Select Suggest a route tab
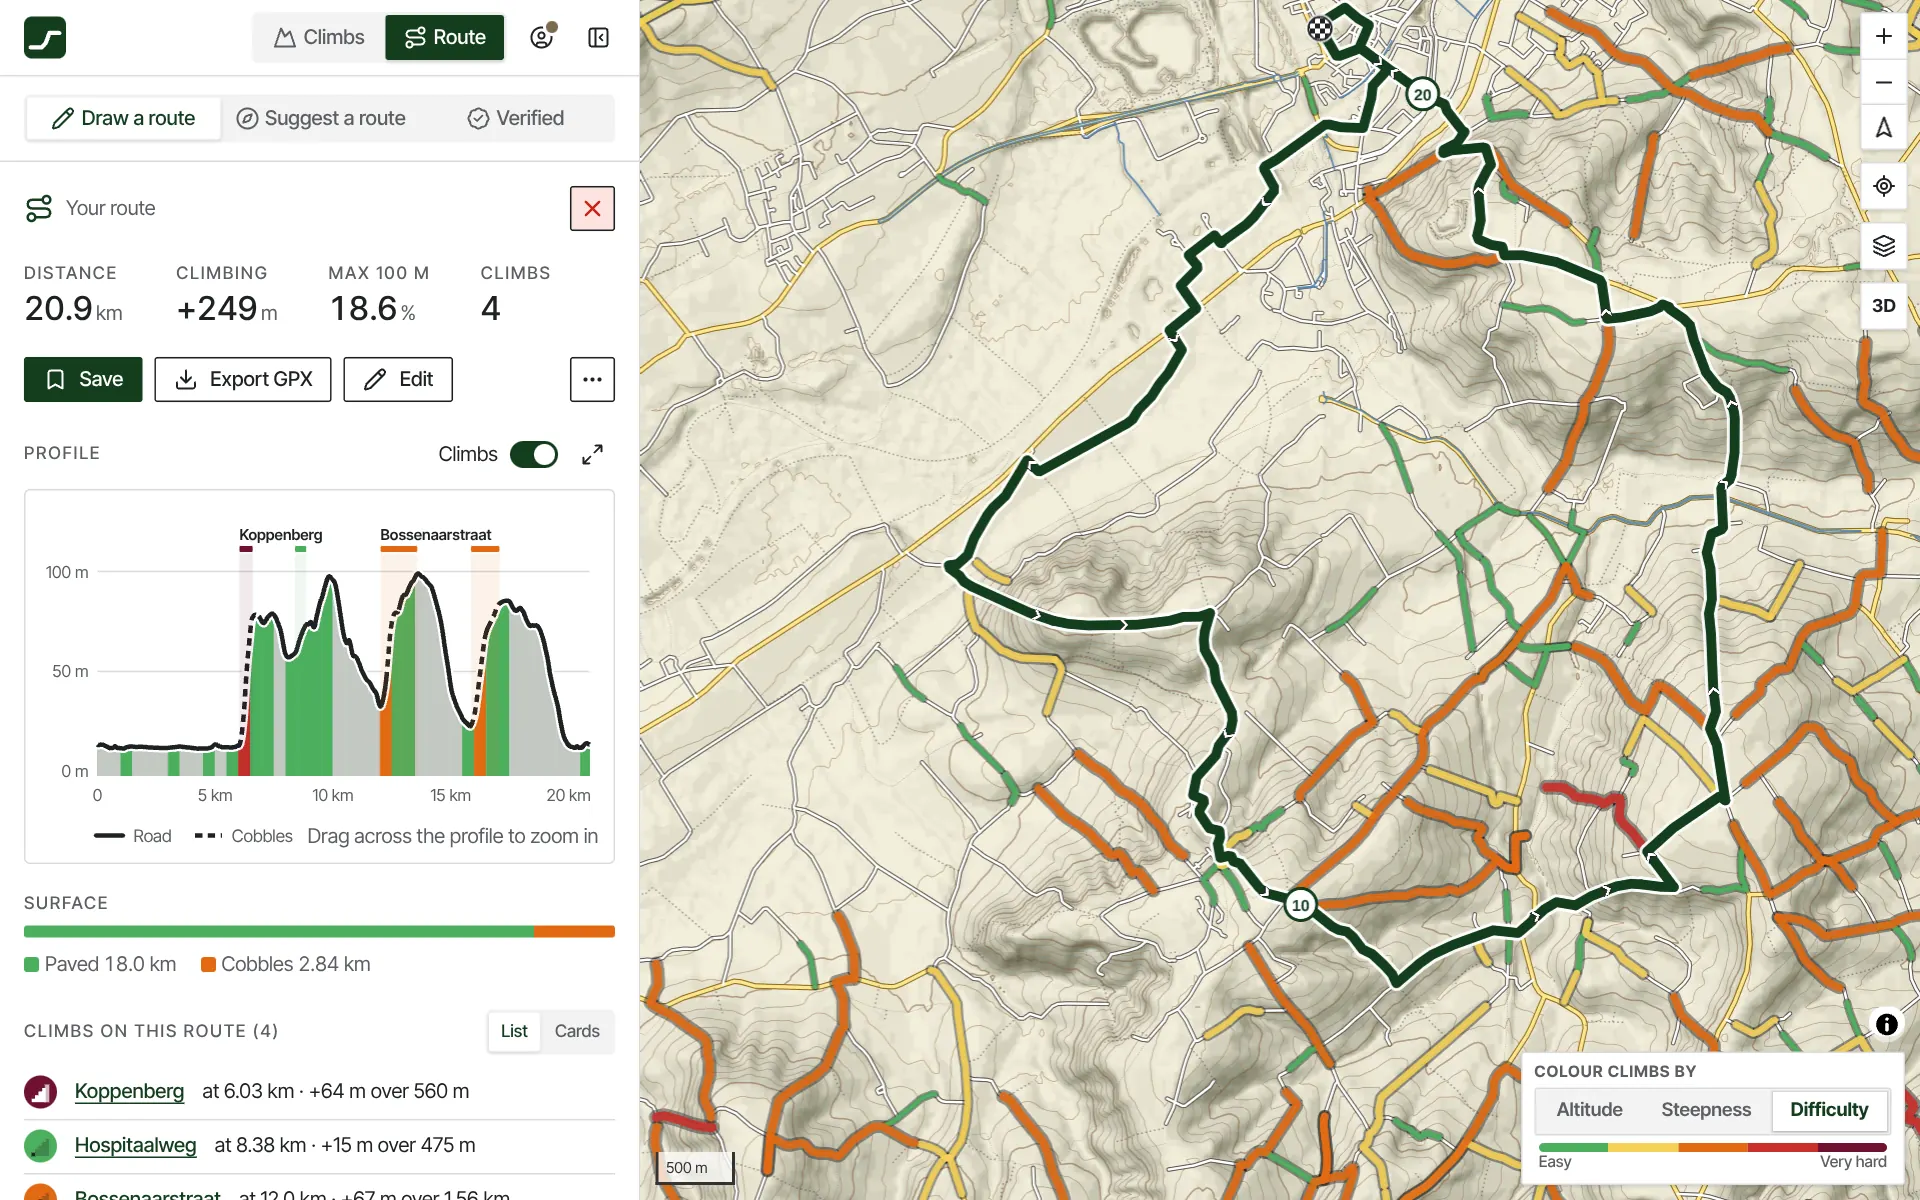Image resolution: width=1920 pixels, height=1200 pixels. click(321, 118)
